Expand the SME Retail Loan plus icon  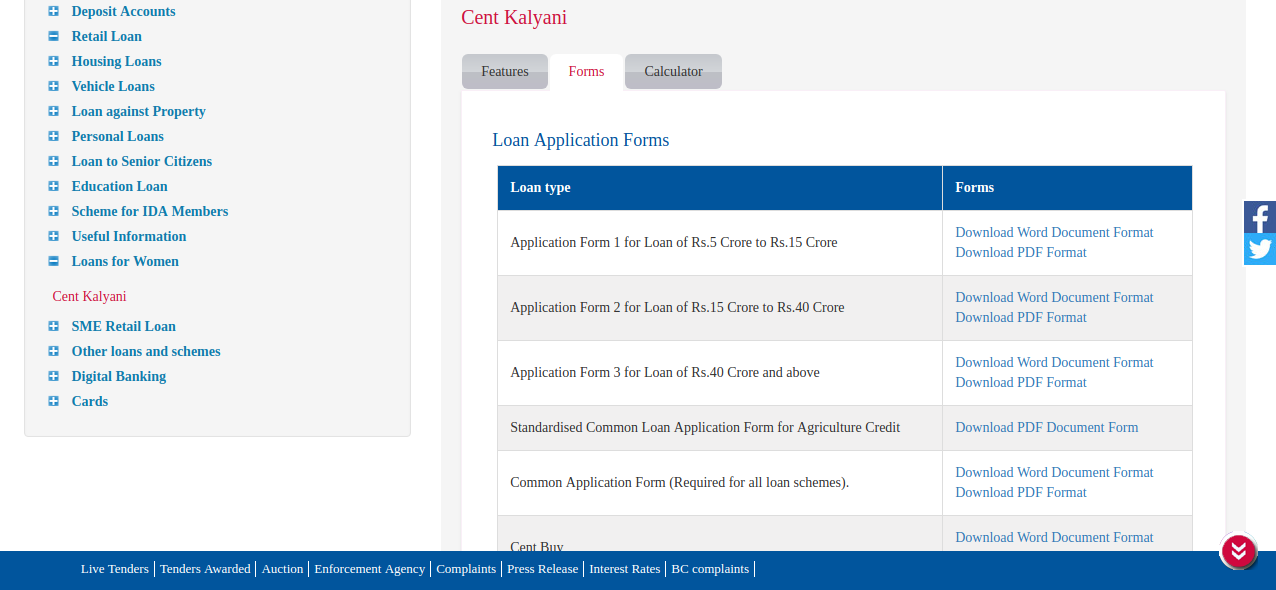[54, 326]
